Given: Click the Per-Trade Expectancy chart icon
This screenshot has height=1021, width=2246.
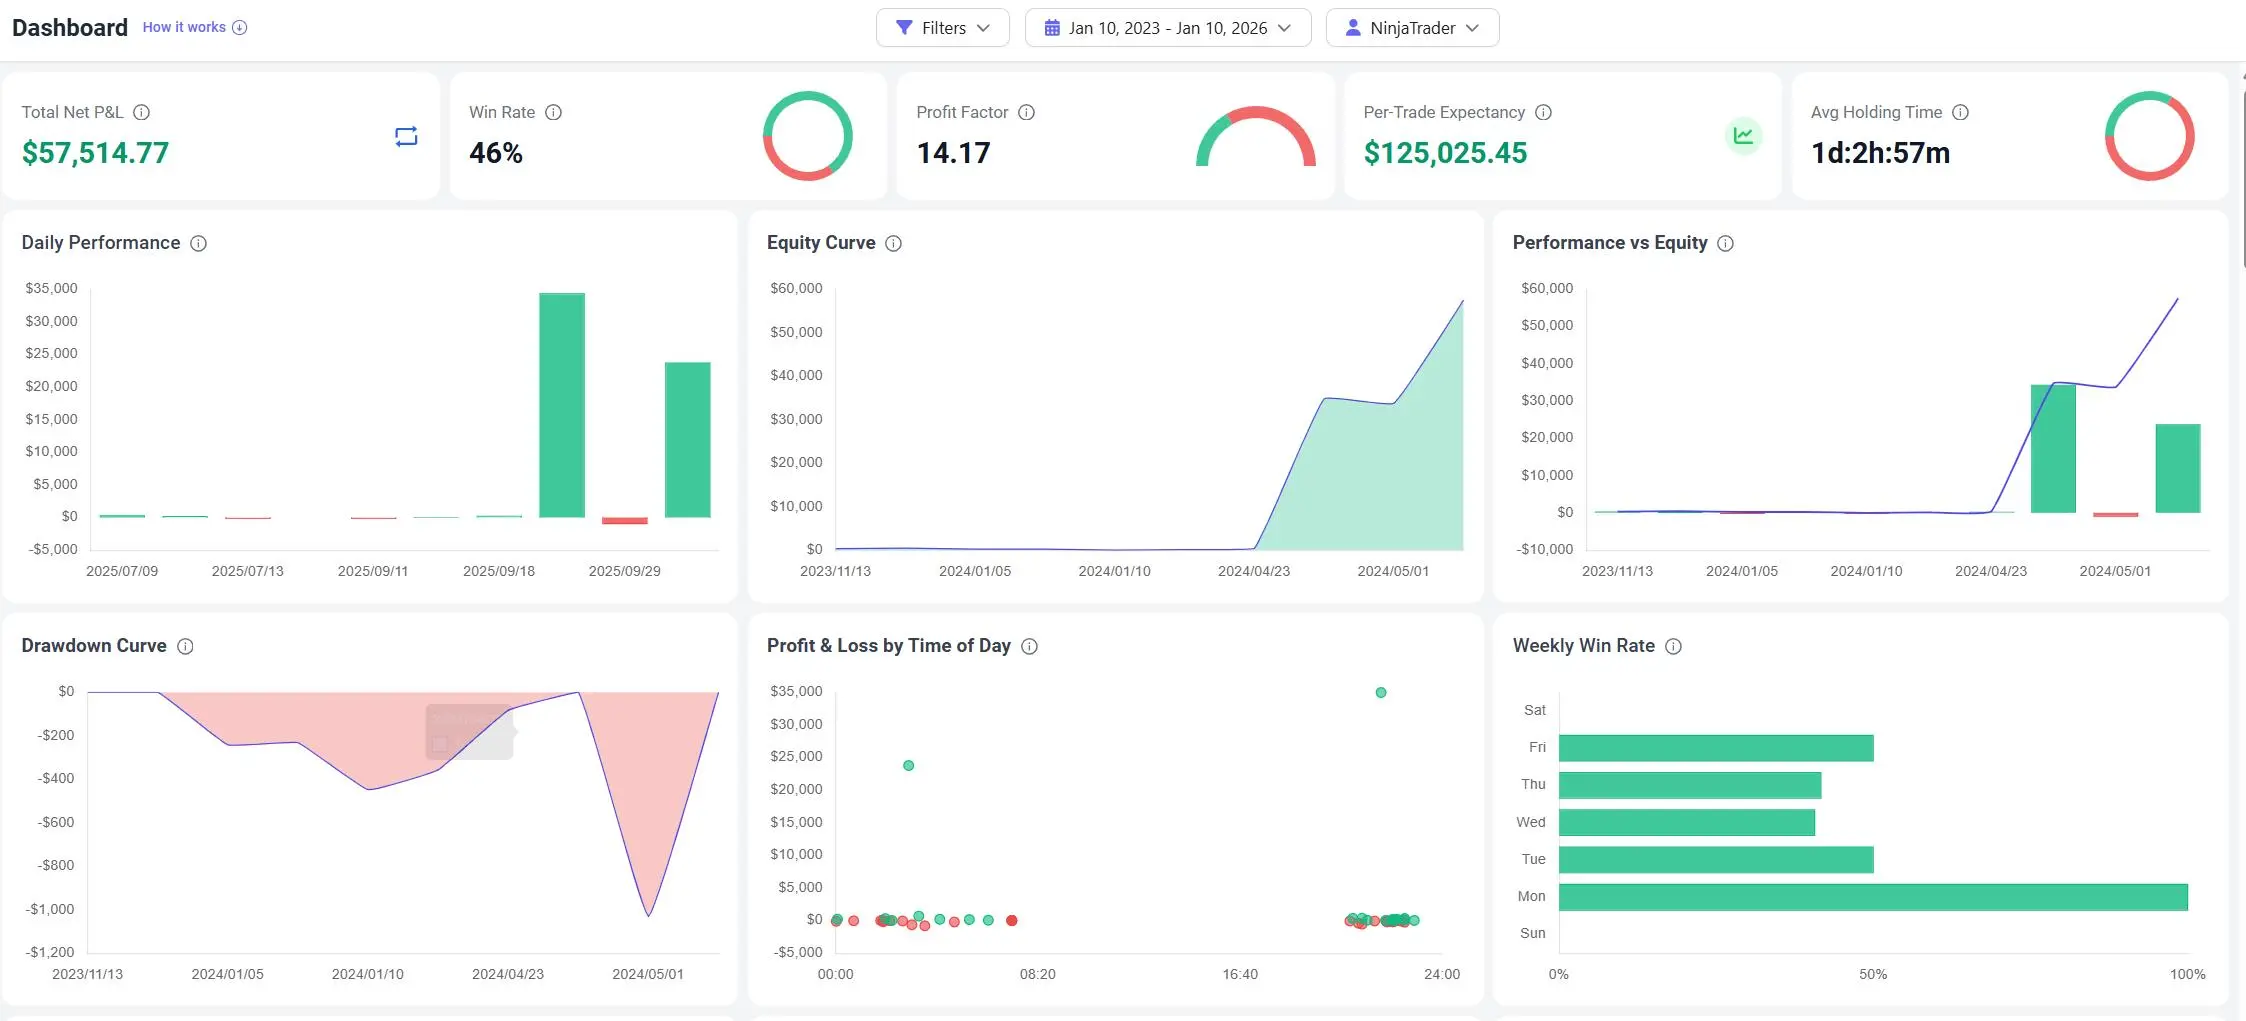Looking at the screenshot, I should click(x=1743, y=136).
